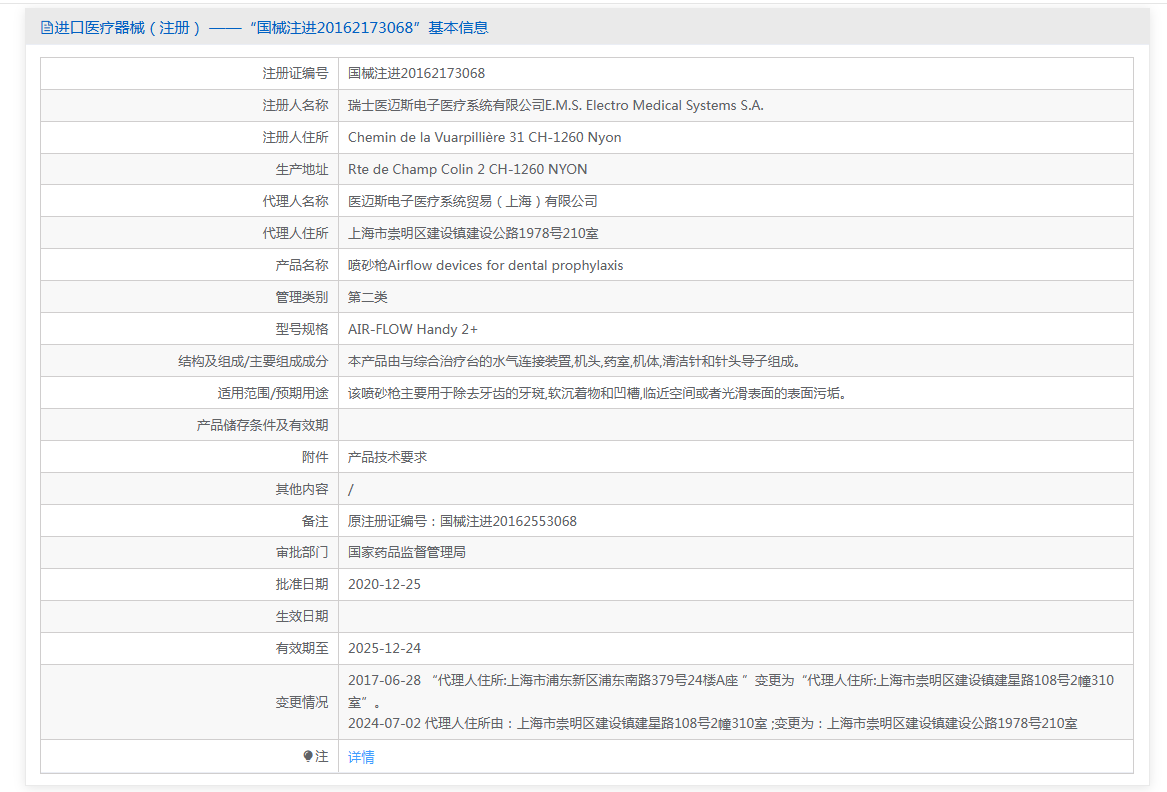The width and height of the screenshot is (1167, 792).
Task: Click the 生效日期 row label
Action: [301, 616]
